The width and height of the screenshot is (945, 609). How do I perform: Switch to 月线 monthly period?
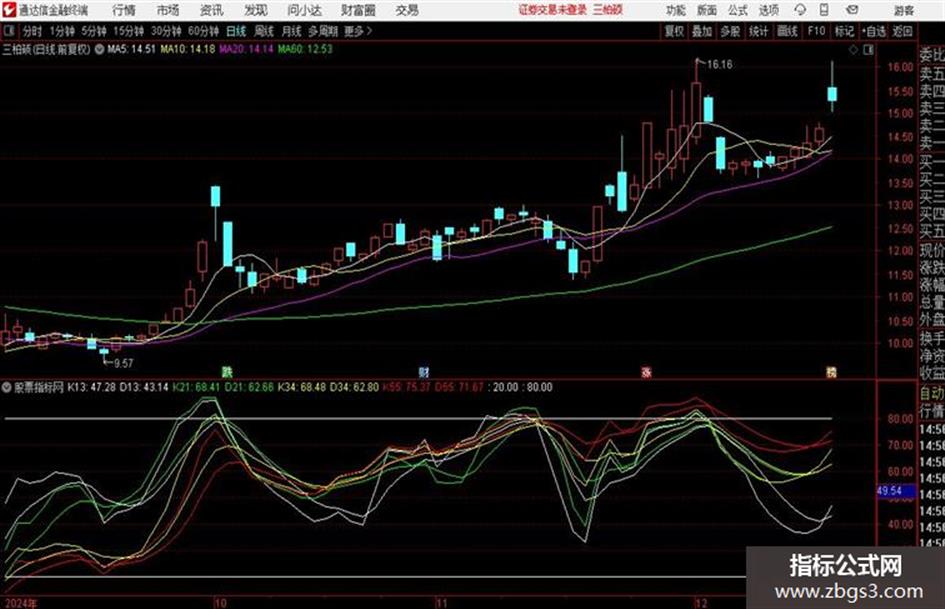coord(292,31)
